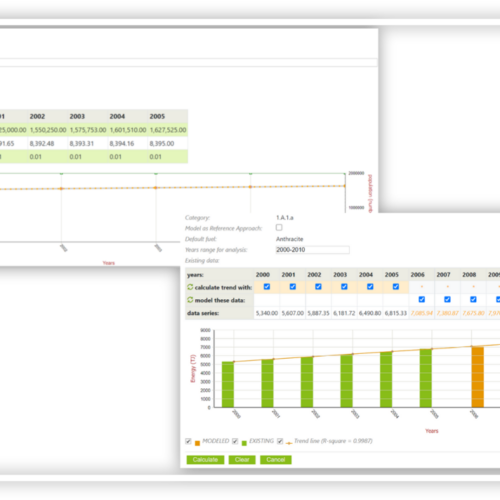Click data series value 6,490.80
Image resolution: width=500 pixels, height=500 pixels.
370,313
